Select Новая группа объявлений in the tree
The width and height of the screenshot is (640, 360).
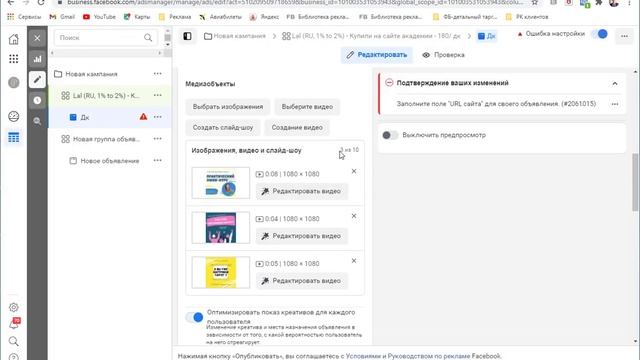(106, 139)
